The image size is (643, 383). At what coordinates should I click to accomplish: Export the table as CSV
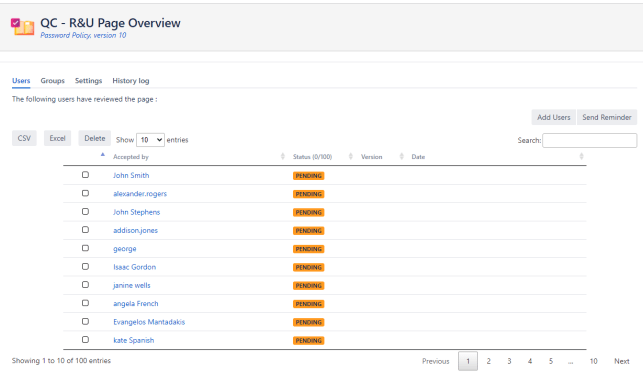pos(24,138)
